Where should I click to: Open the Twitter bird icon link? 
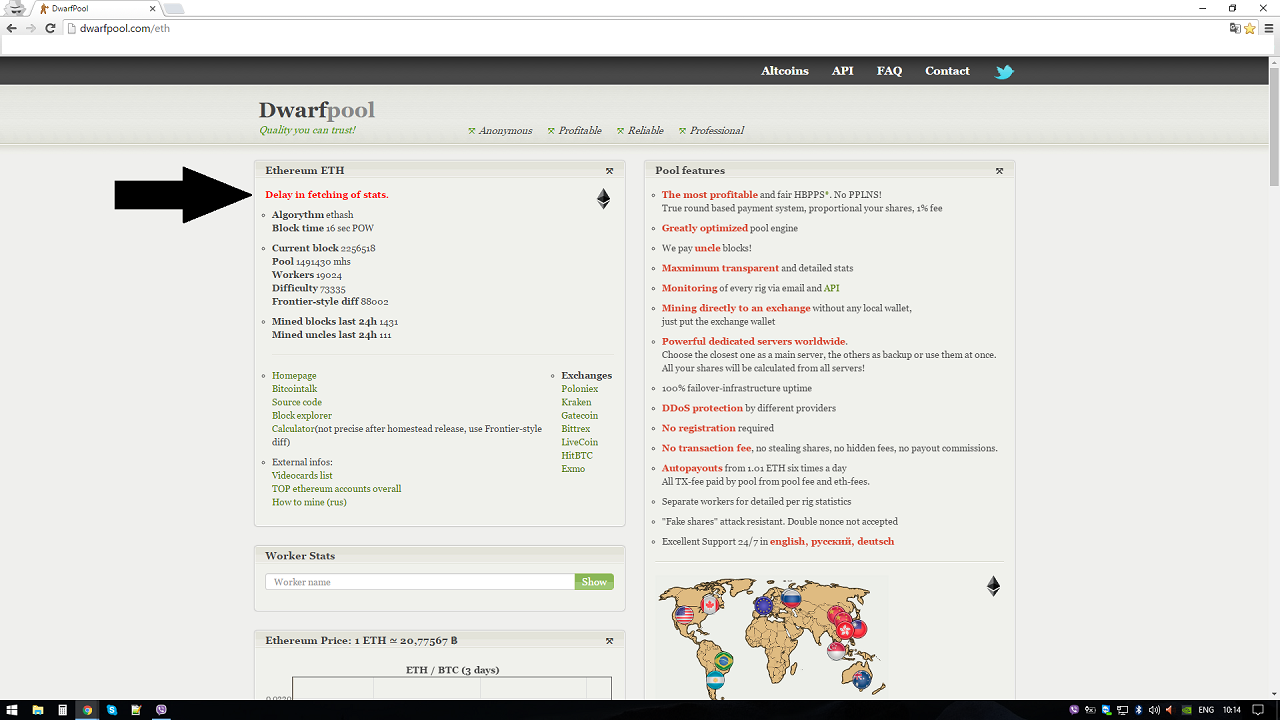pyautogui.click(x=1004, y=71)
